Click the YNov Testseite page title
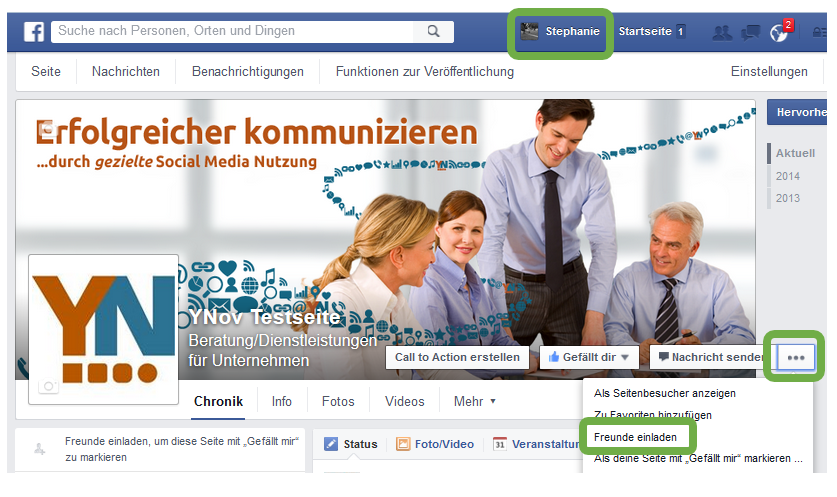The width and height of the screenshot is (837, 497). (x=264, y=317)
